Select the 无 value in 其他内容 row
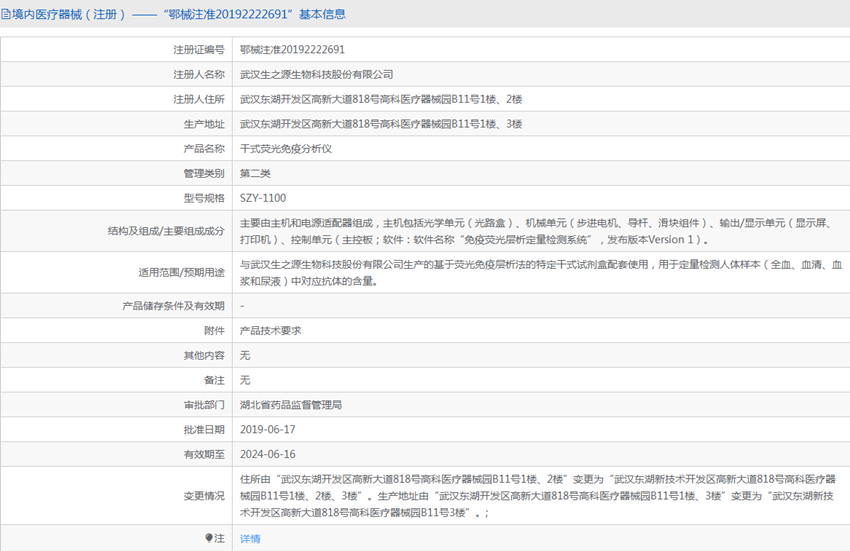Image resolution: width=850 pixels, height=551 pixels. (245, 355)
